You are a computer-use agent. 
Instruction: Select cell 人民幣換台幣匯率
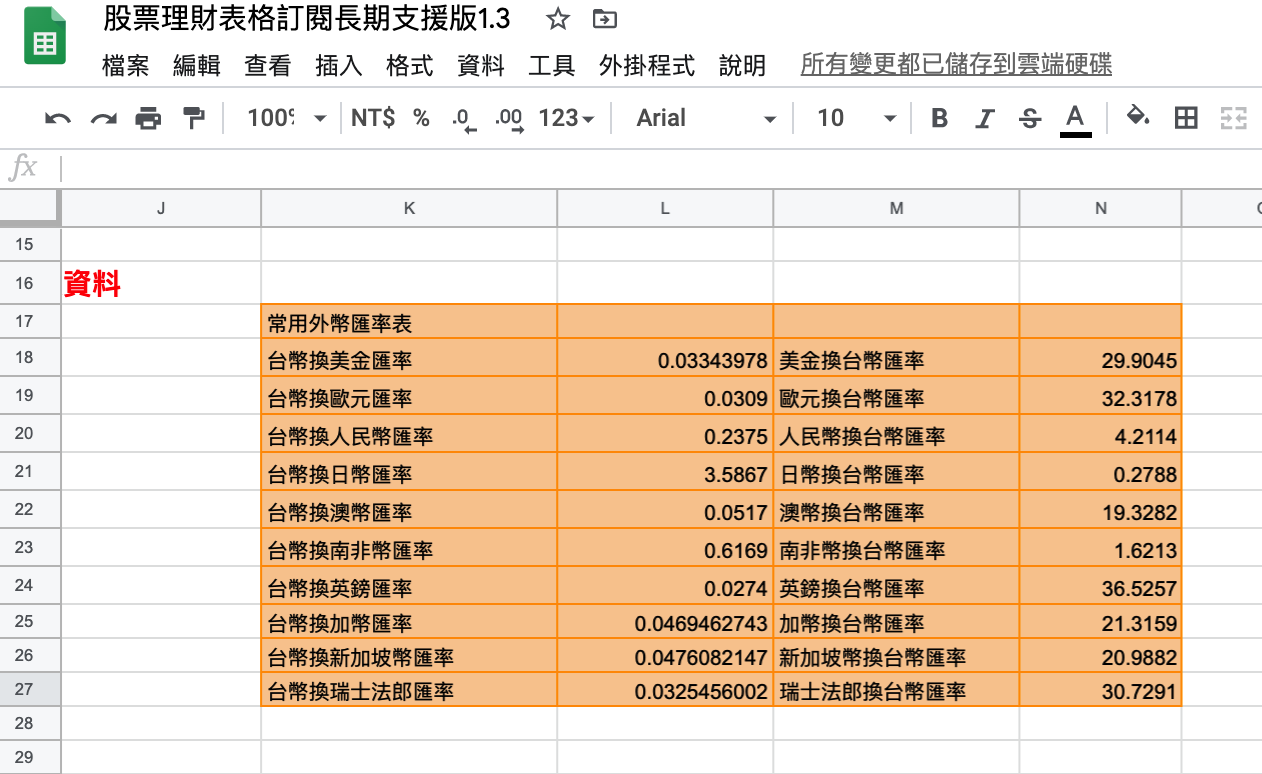(x=896, y=434)
